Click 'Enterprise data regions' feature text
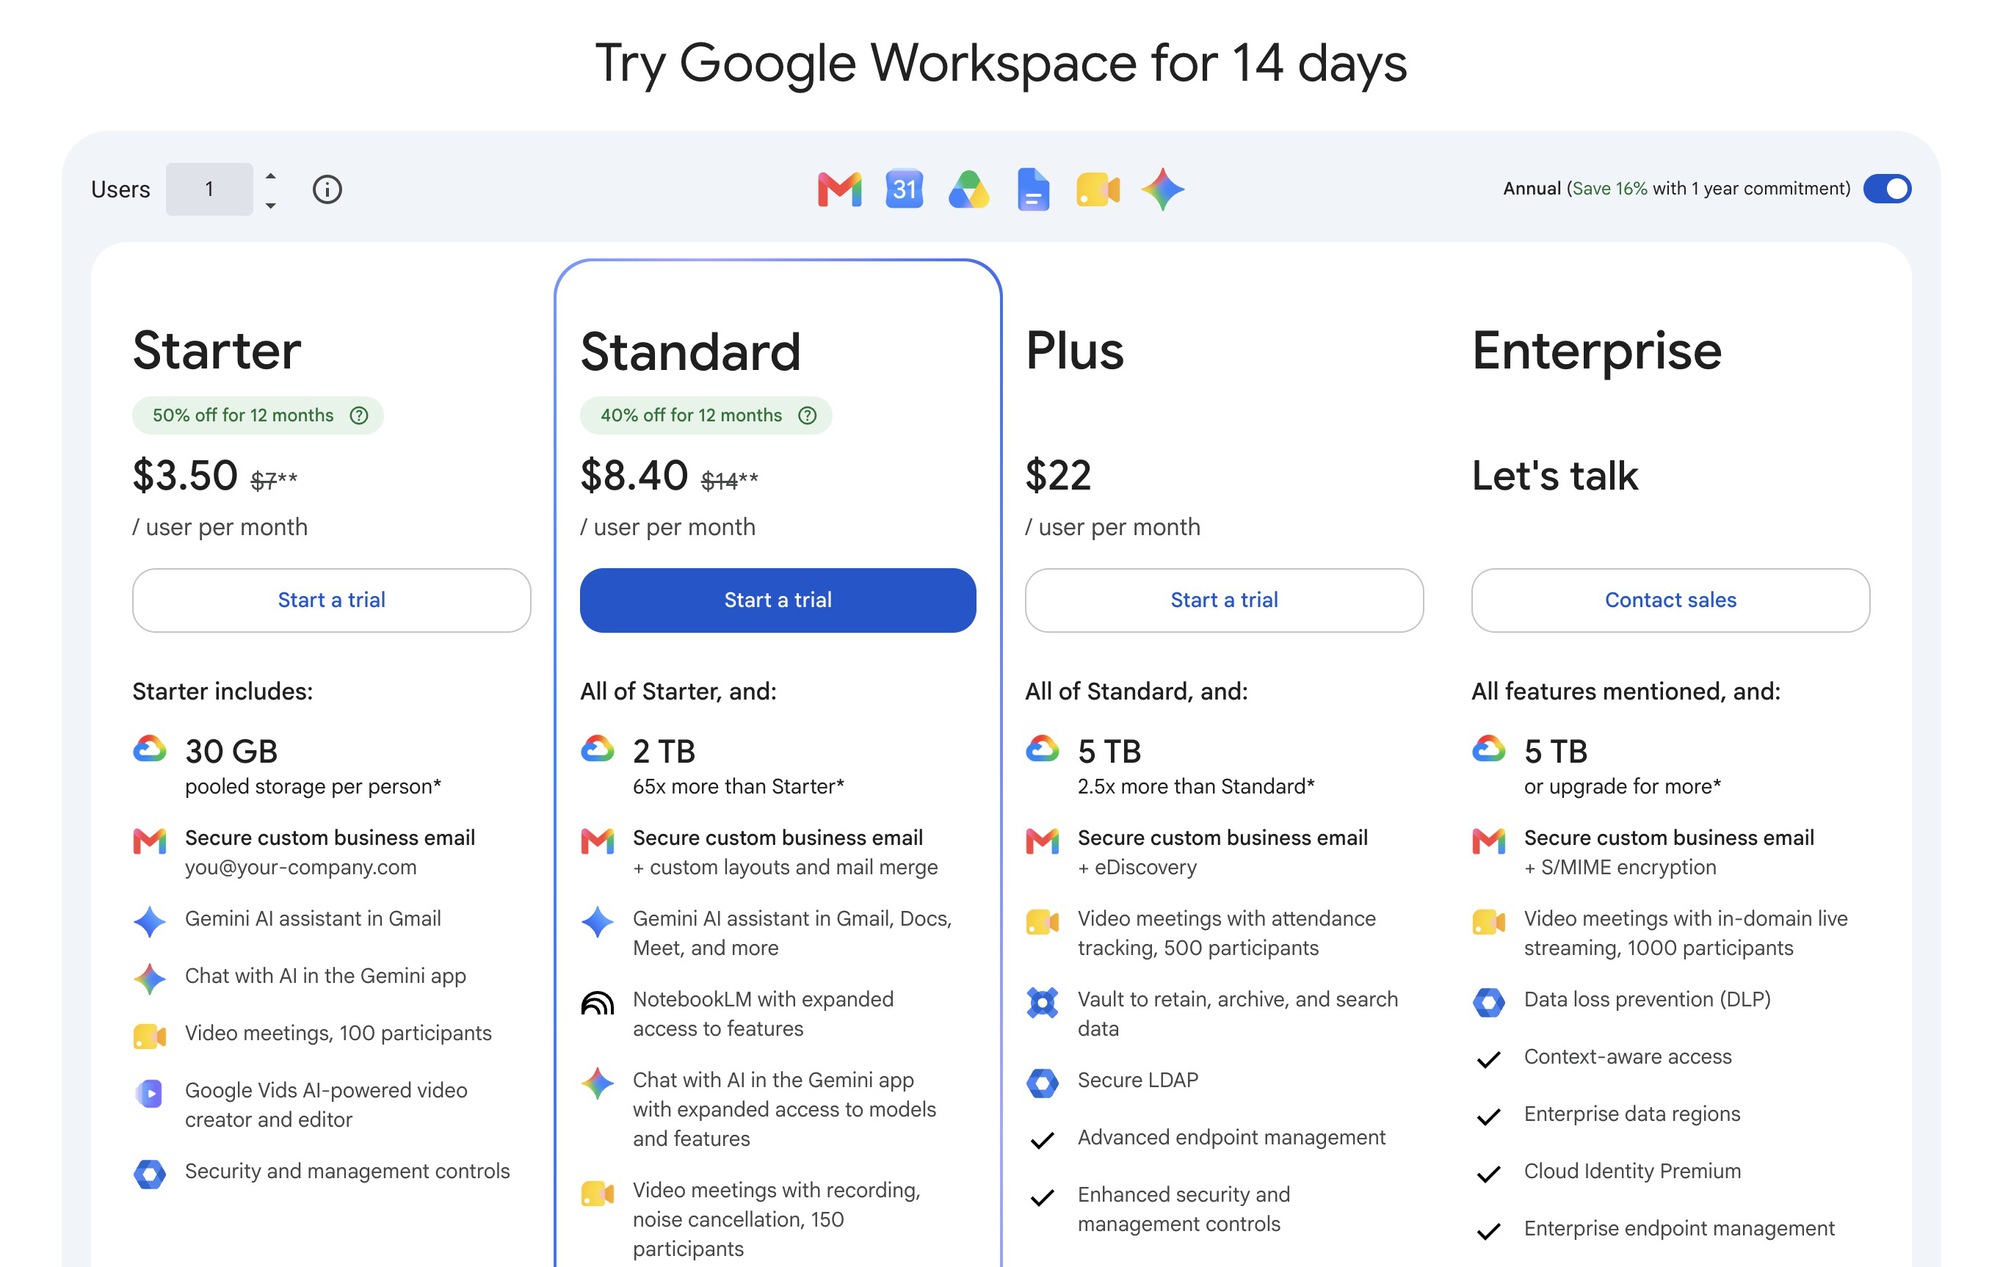 [1632, 1114]
